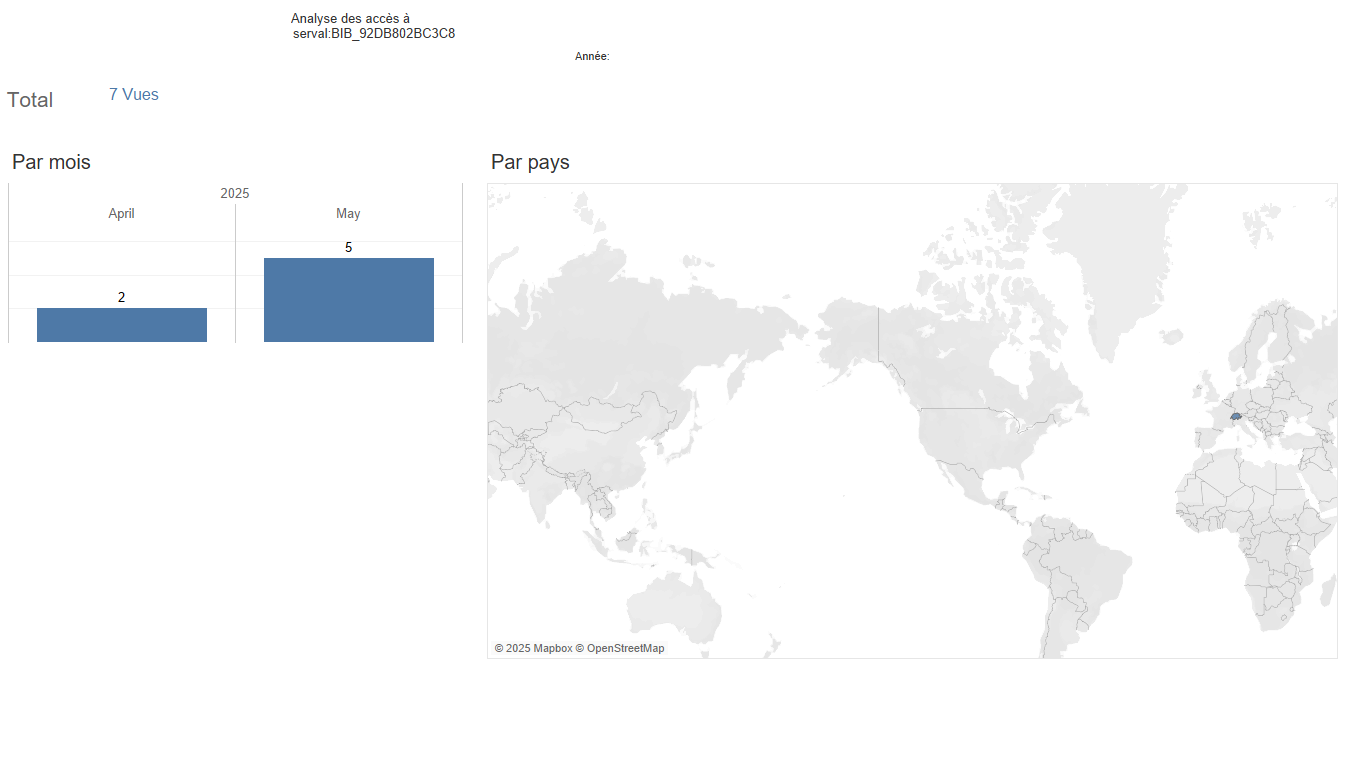
Task: Click the April bar showing 2 views
Action: [122, 325]
